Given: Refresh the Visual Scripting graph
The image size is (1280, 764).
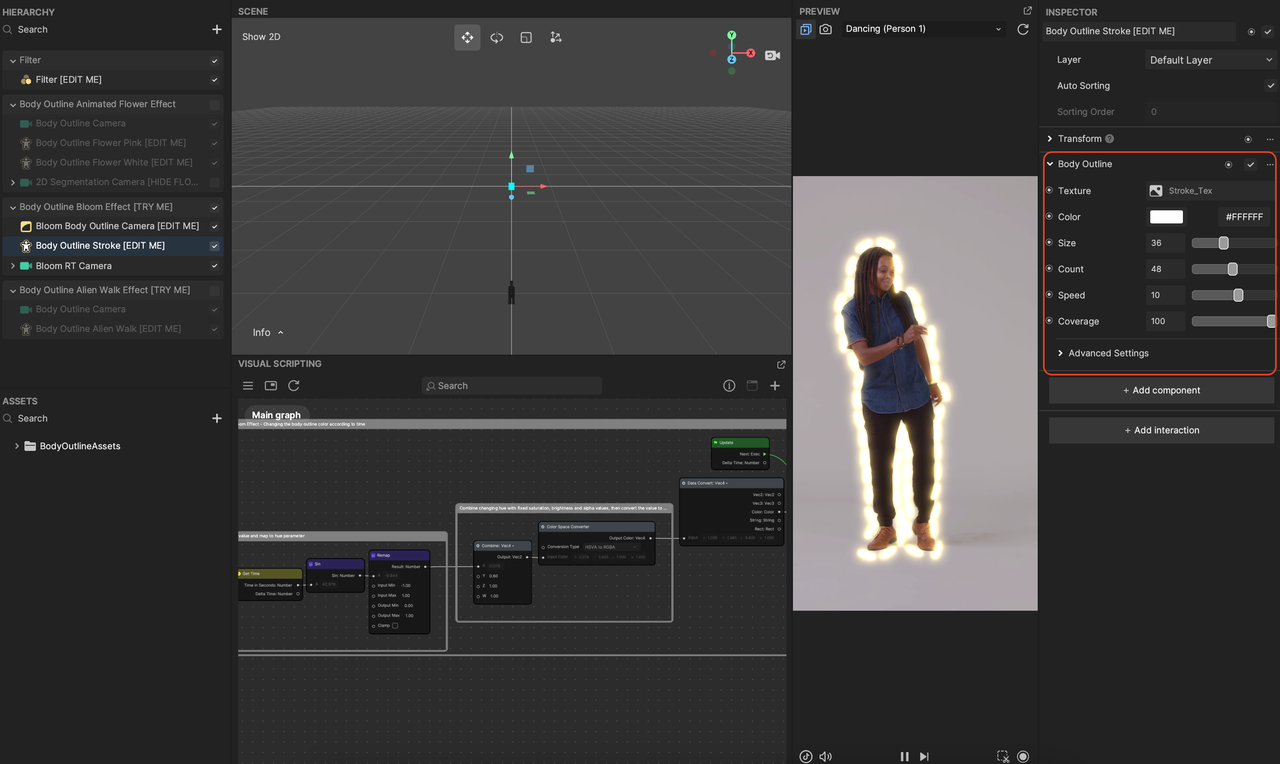Looking at the screenshot, I should [x=293, y=385].
